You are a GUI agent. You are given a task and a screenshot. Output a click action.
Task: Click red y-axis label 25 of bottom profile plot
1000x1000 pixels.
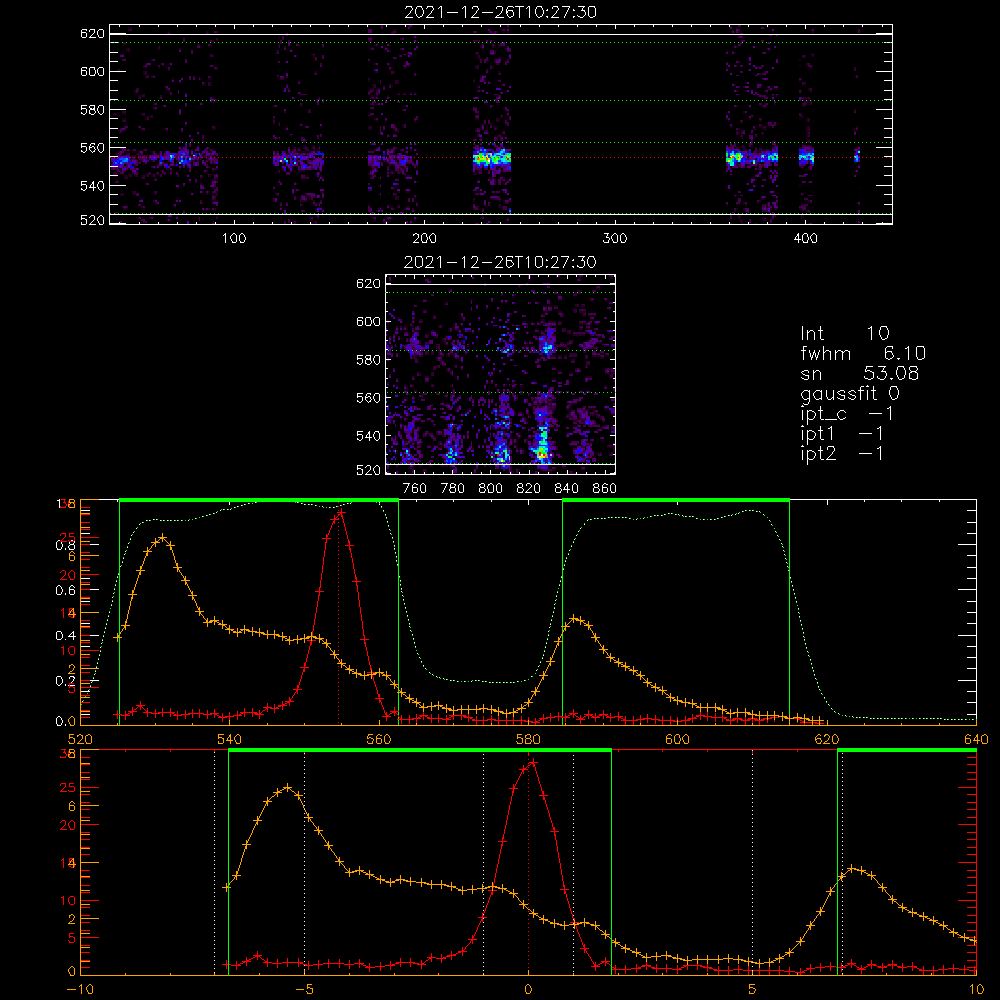tap(68, 788)
